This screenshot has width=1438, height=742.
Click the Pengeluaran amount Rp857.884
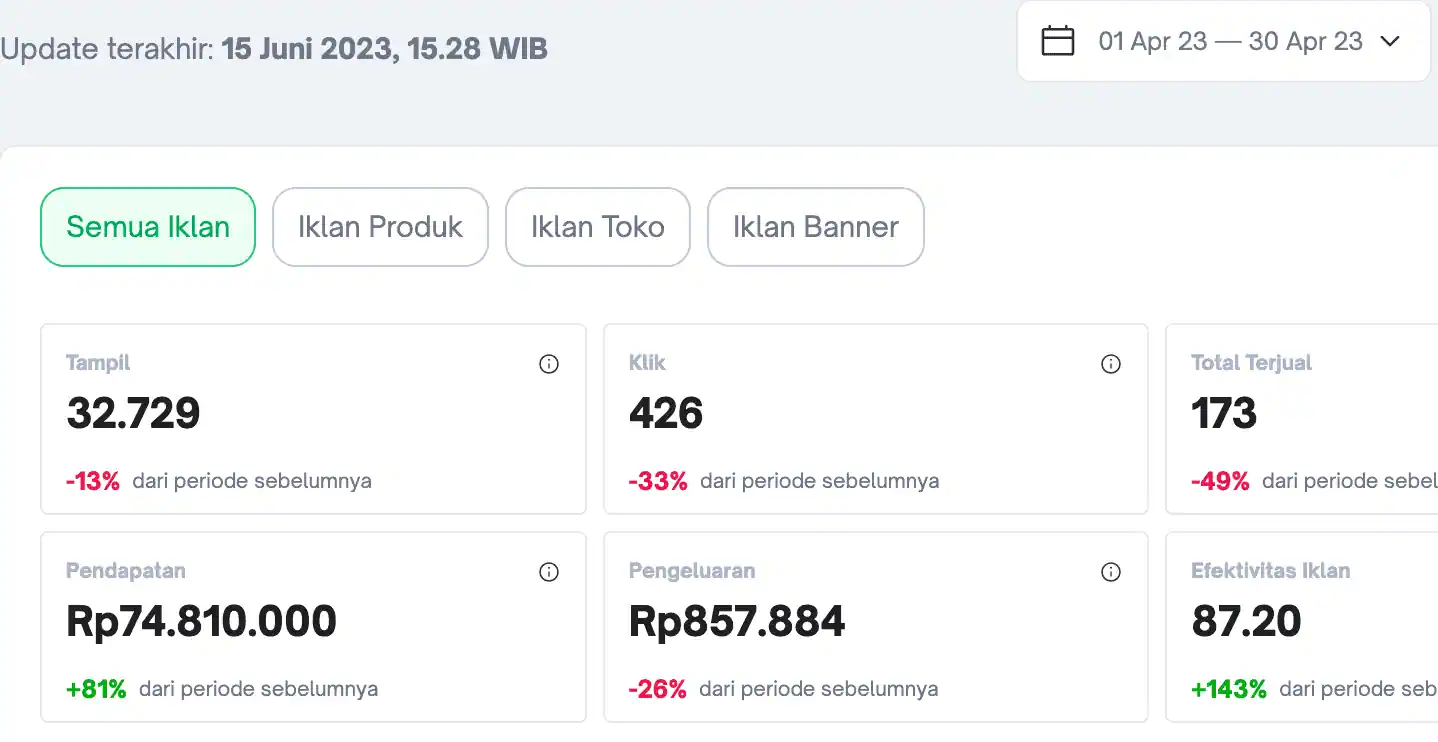tap(737, 621)
